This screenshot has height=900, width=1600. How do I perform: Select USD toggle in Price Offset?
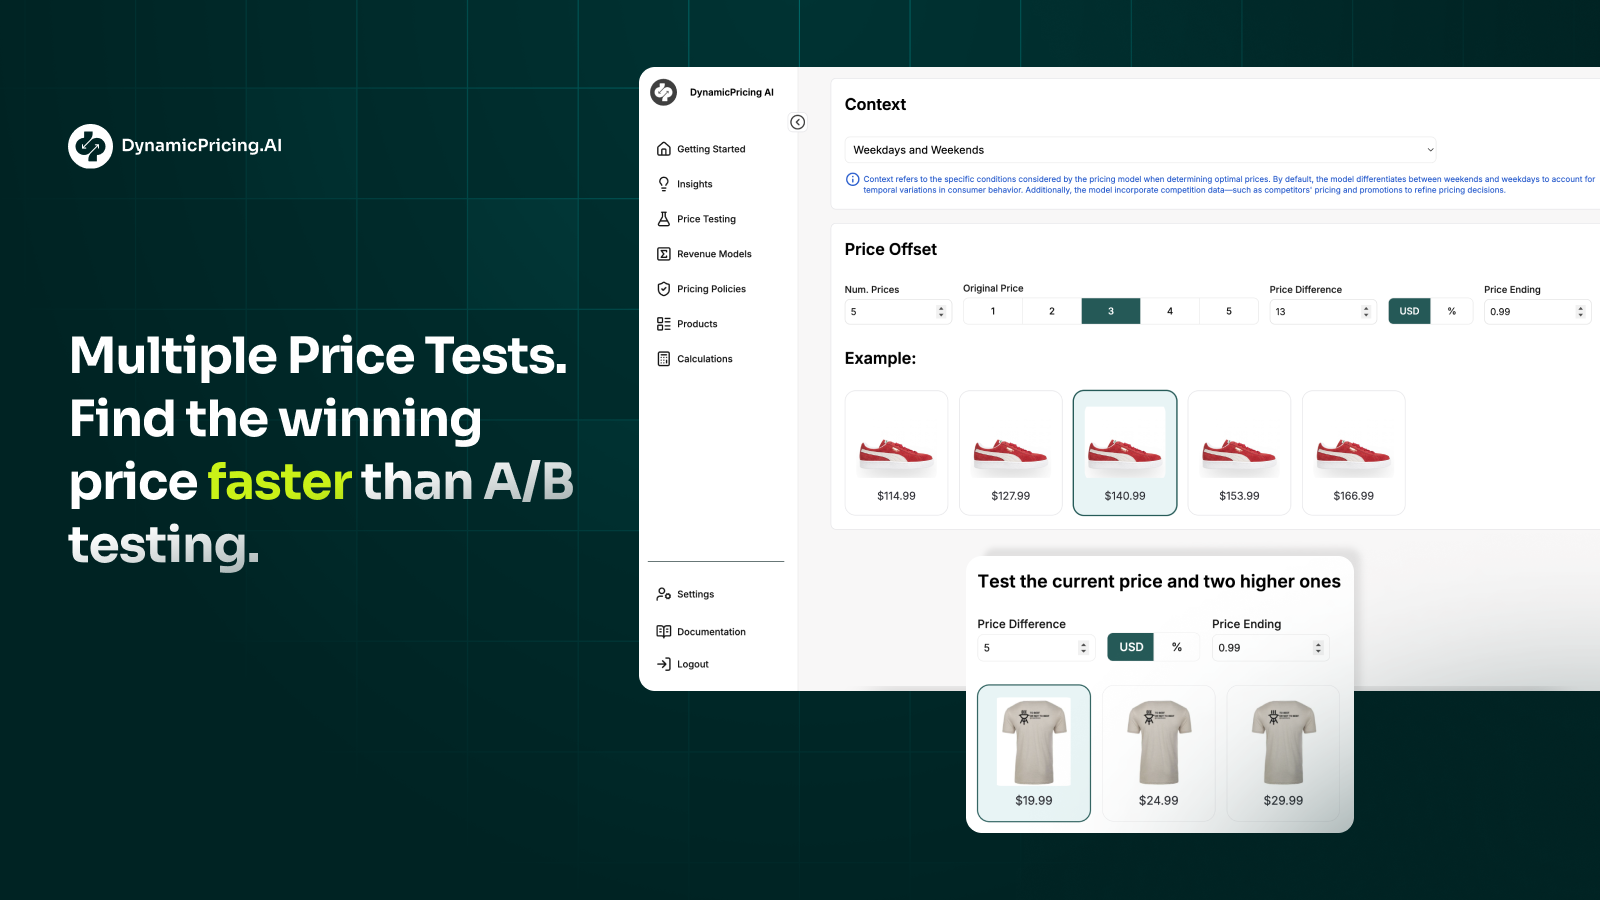pyautogui.click(x=1409, y=311)
